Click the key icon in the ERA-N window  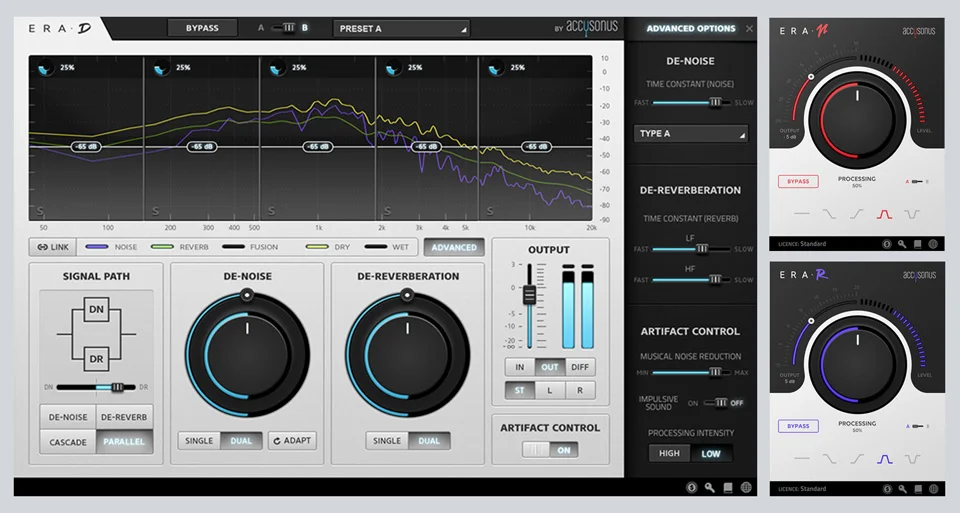coord(902,244)
